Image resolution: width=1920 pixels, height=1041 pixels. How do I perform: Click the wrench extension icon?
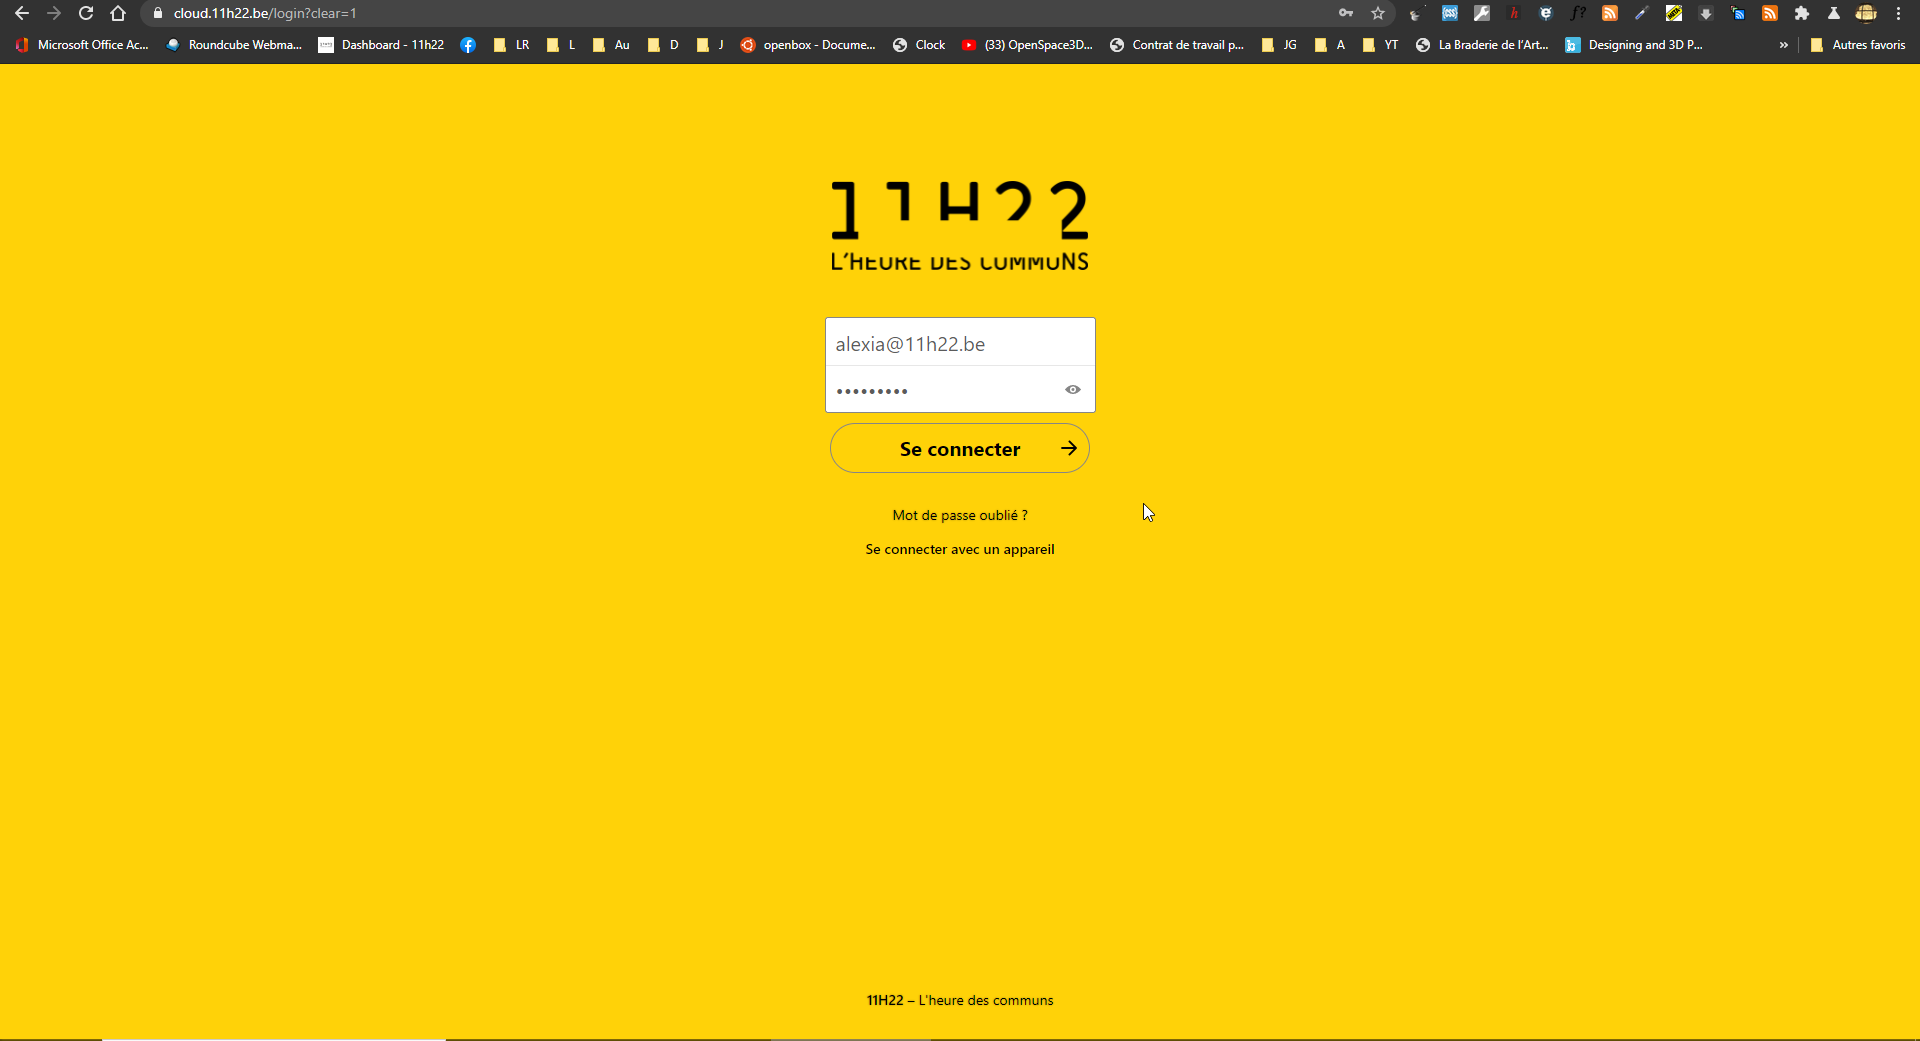pyautogui.click(x=1482, y=13)
